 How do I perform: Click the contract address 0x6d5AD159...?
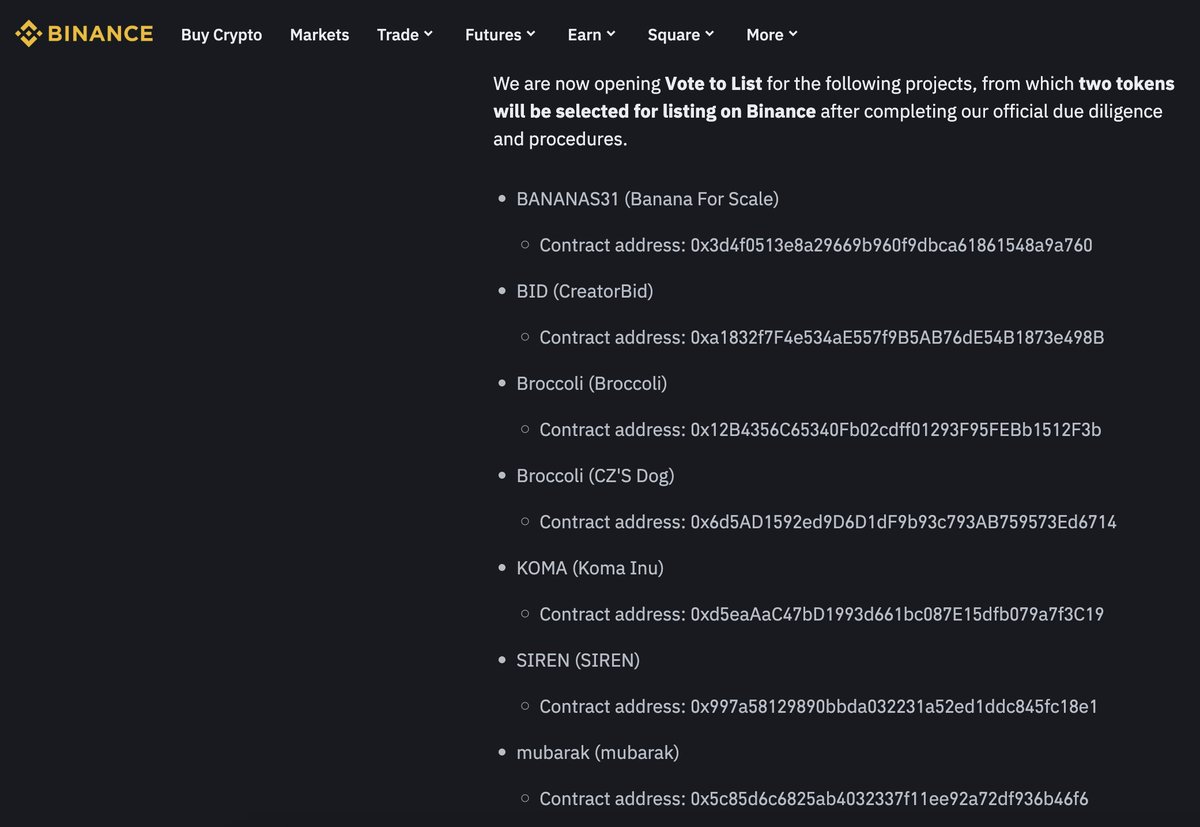coord(903,521)
